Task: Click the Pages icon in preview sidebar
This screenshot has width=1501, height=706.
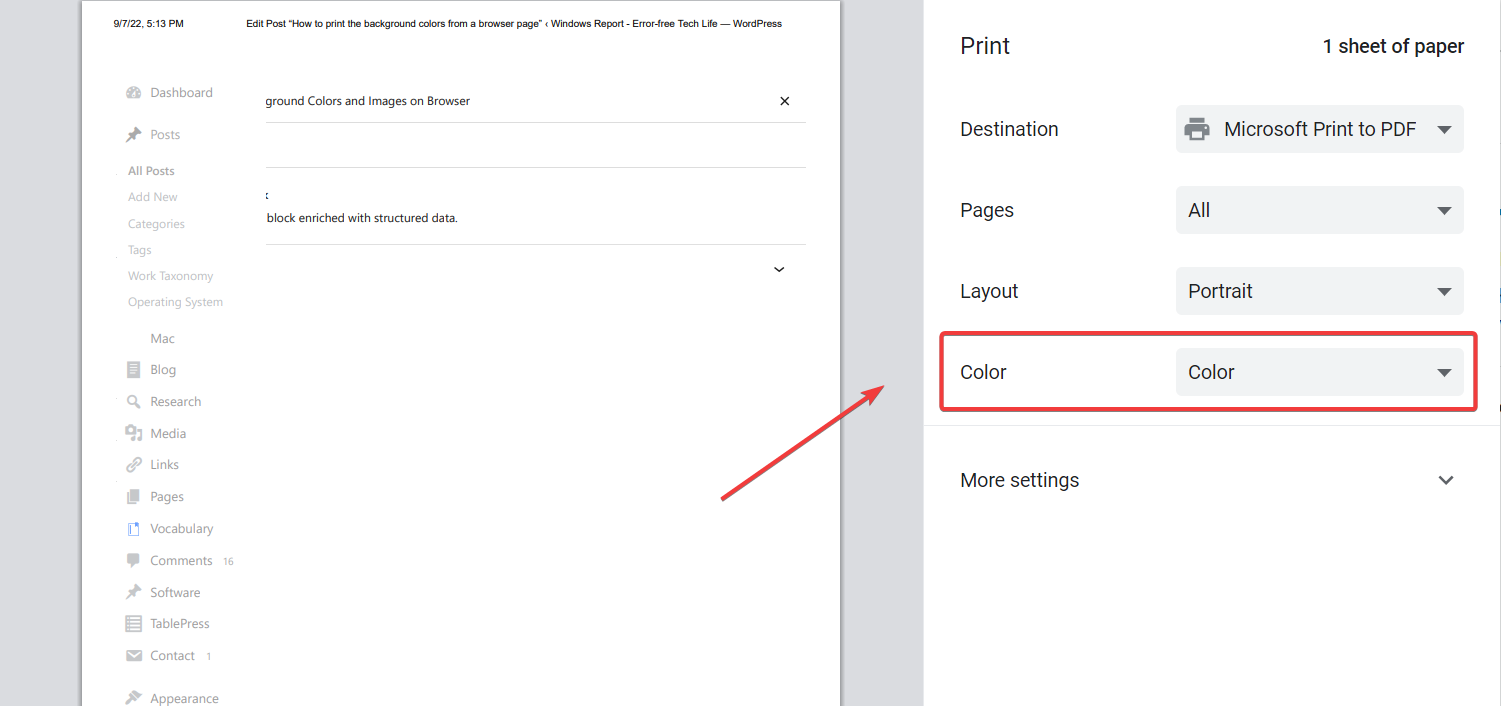Action: [134, 497]
